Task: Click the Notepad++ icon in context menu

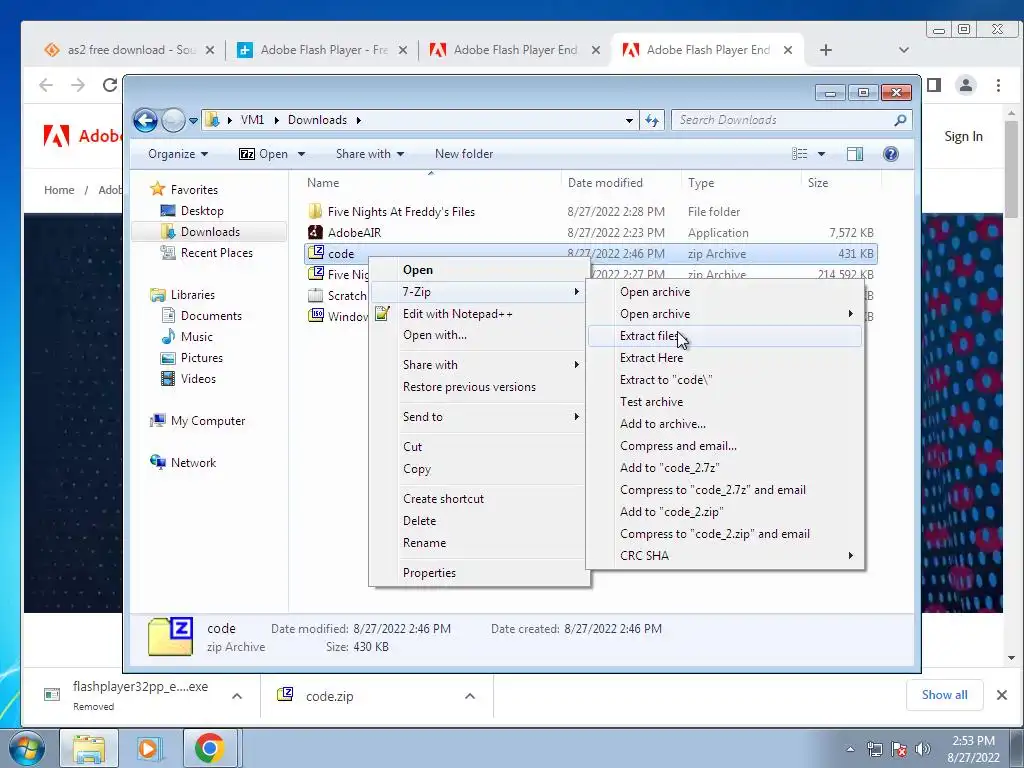Action: (383, 313)
